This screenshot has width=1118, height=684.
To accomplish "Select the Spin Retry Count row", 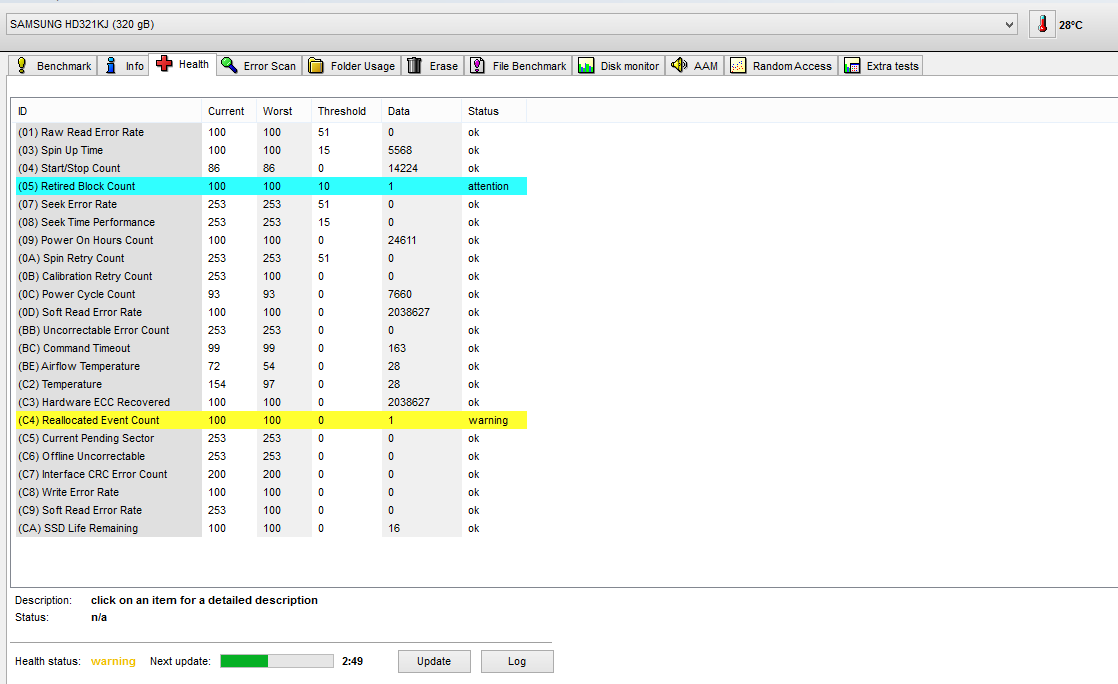I will pos(272,258).
